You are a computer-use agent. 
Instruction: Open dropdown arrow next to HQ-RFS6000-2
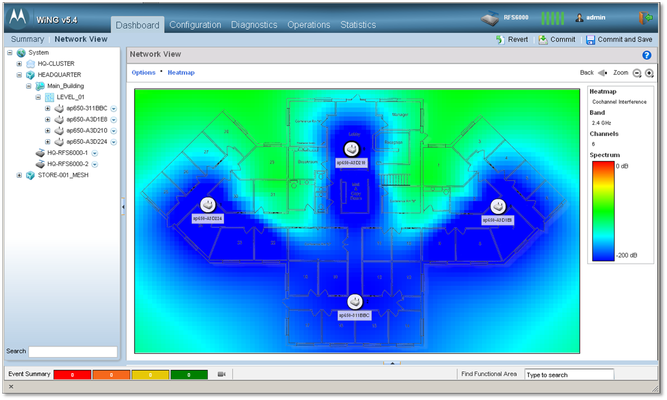(x=95, y=164)
